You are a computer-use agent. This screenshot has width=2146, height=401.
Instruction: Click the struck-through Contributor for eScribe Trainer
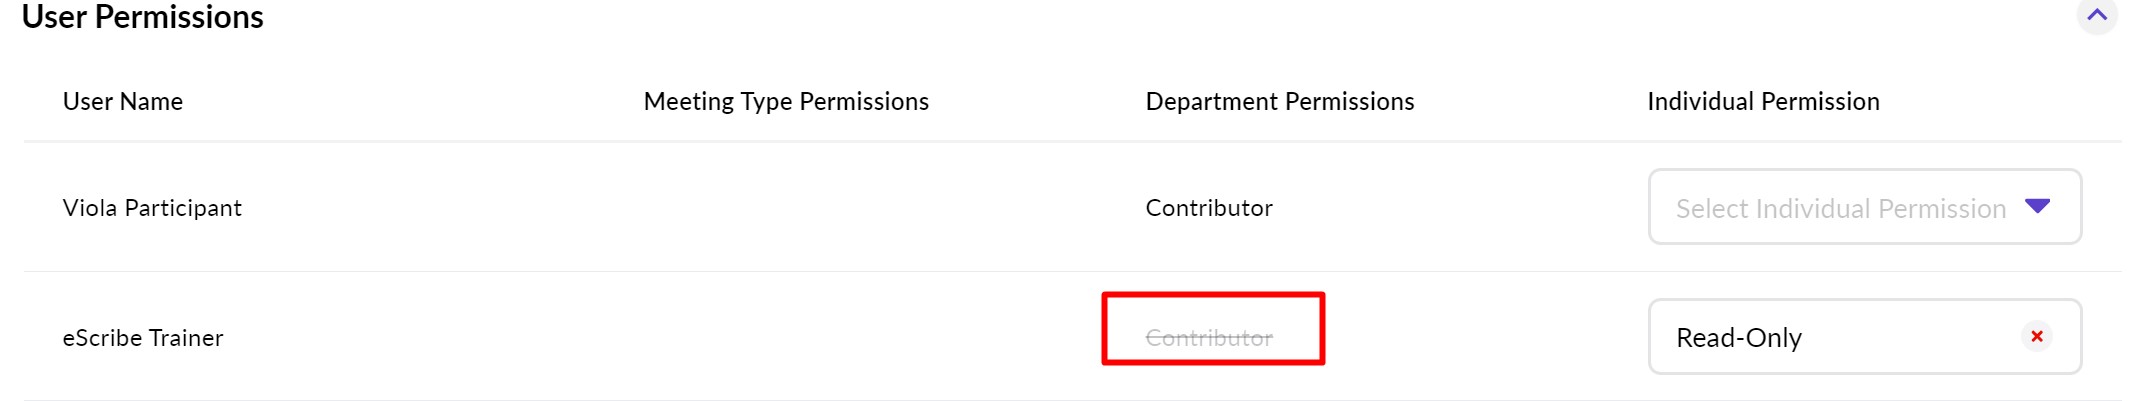click(1209, 338)
